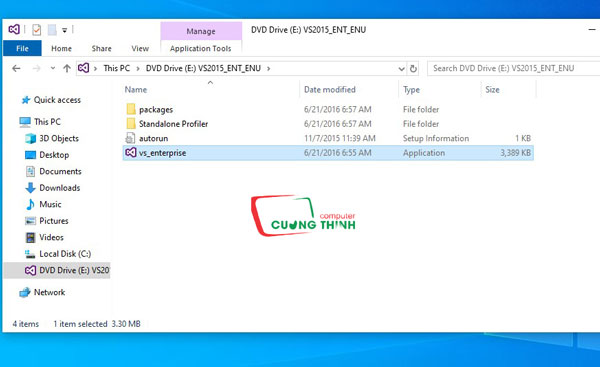This screenshot has width=600, height=367.
Task: Go up one folder level
Action: coord(67,69)
